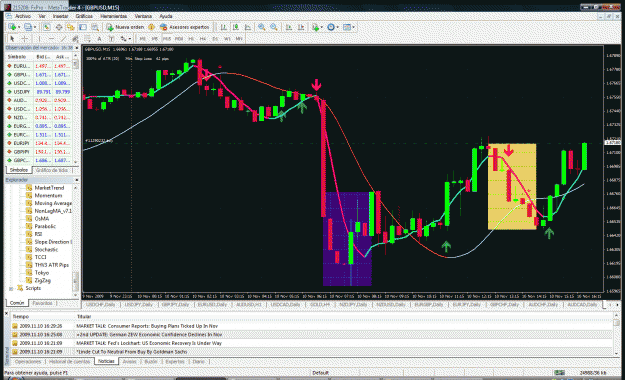Select the text A tool
Viewport: 625px width, 380px height.
(x=99, y=38)
